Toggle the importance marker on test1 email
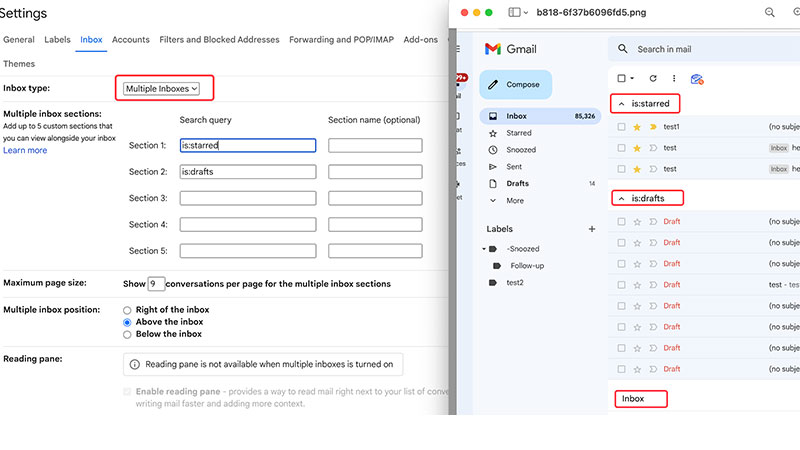Screen dimensions: 800x450 point(653,127)
